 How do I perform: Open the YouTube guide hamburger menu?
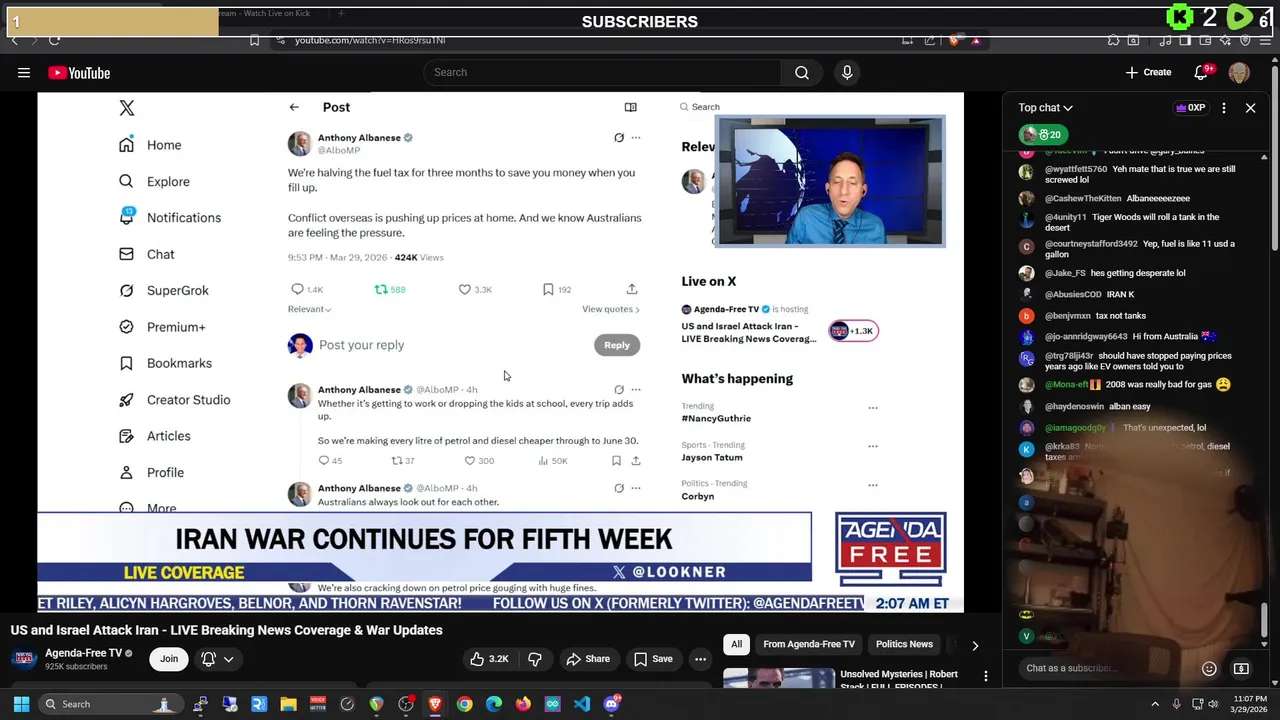point(24,72)
